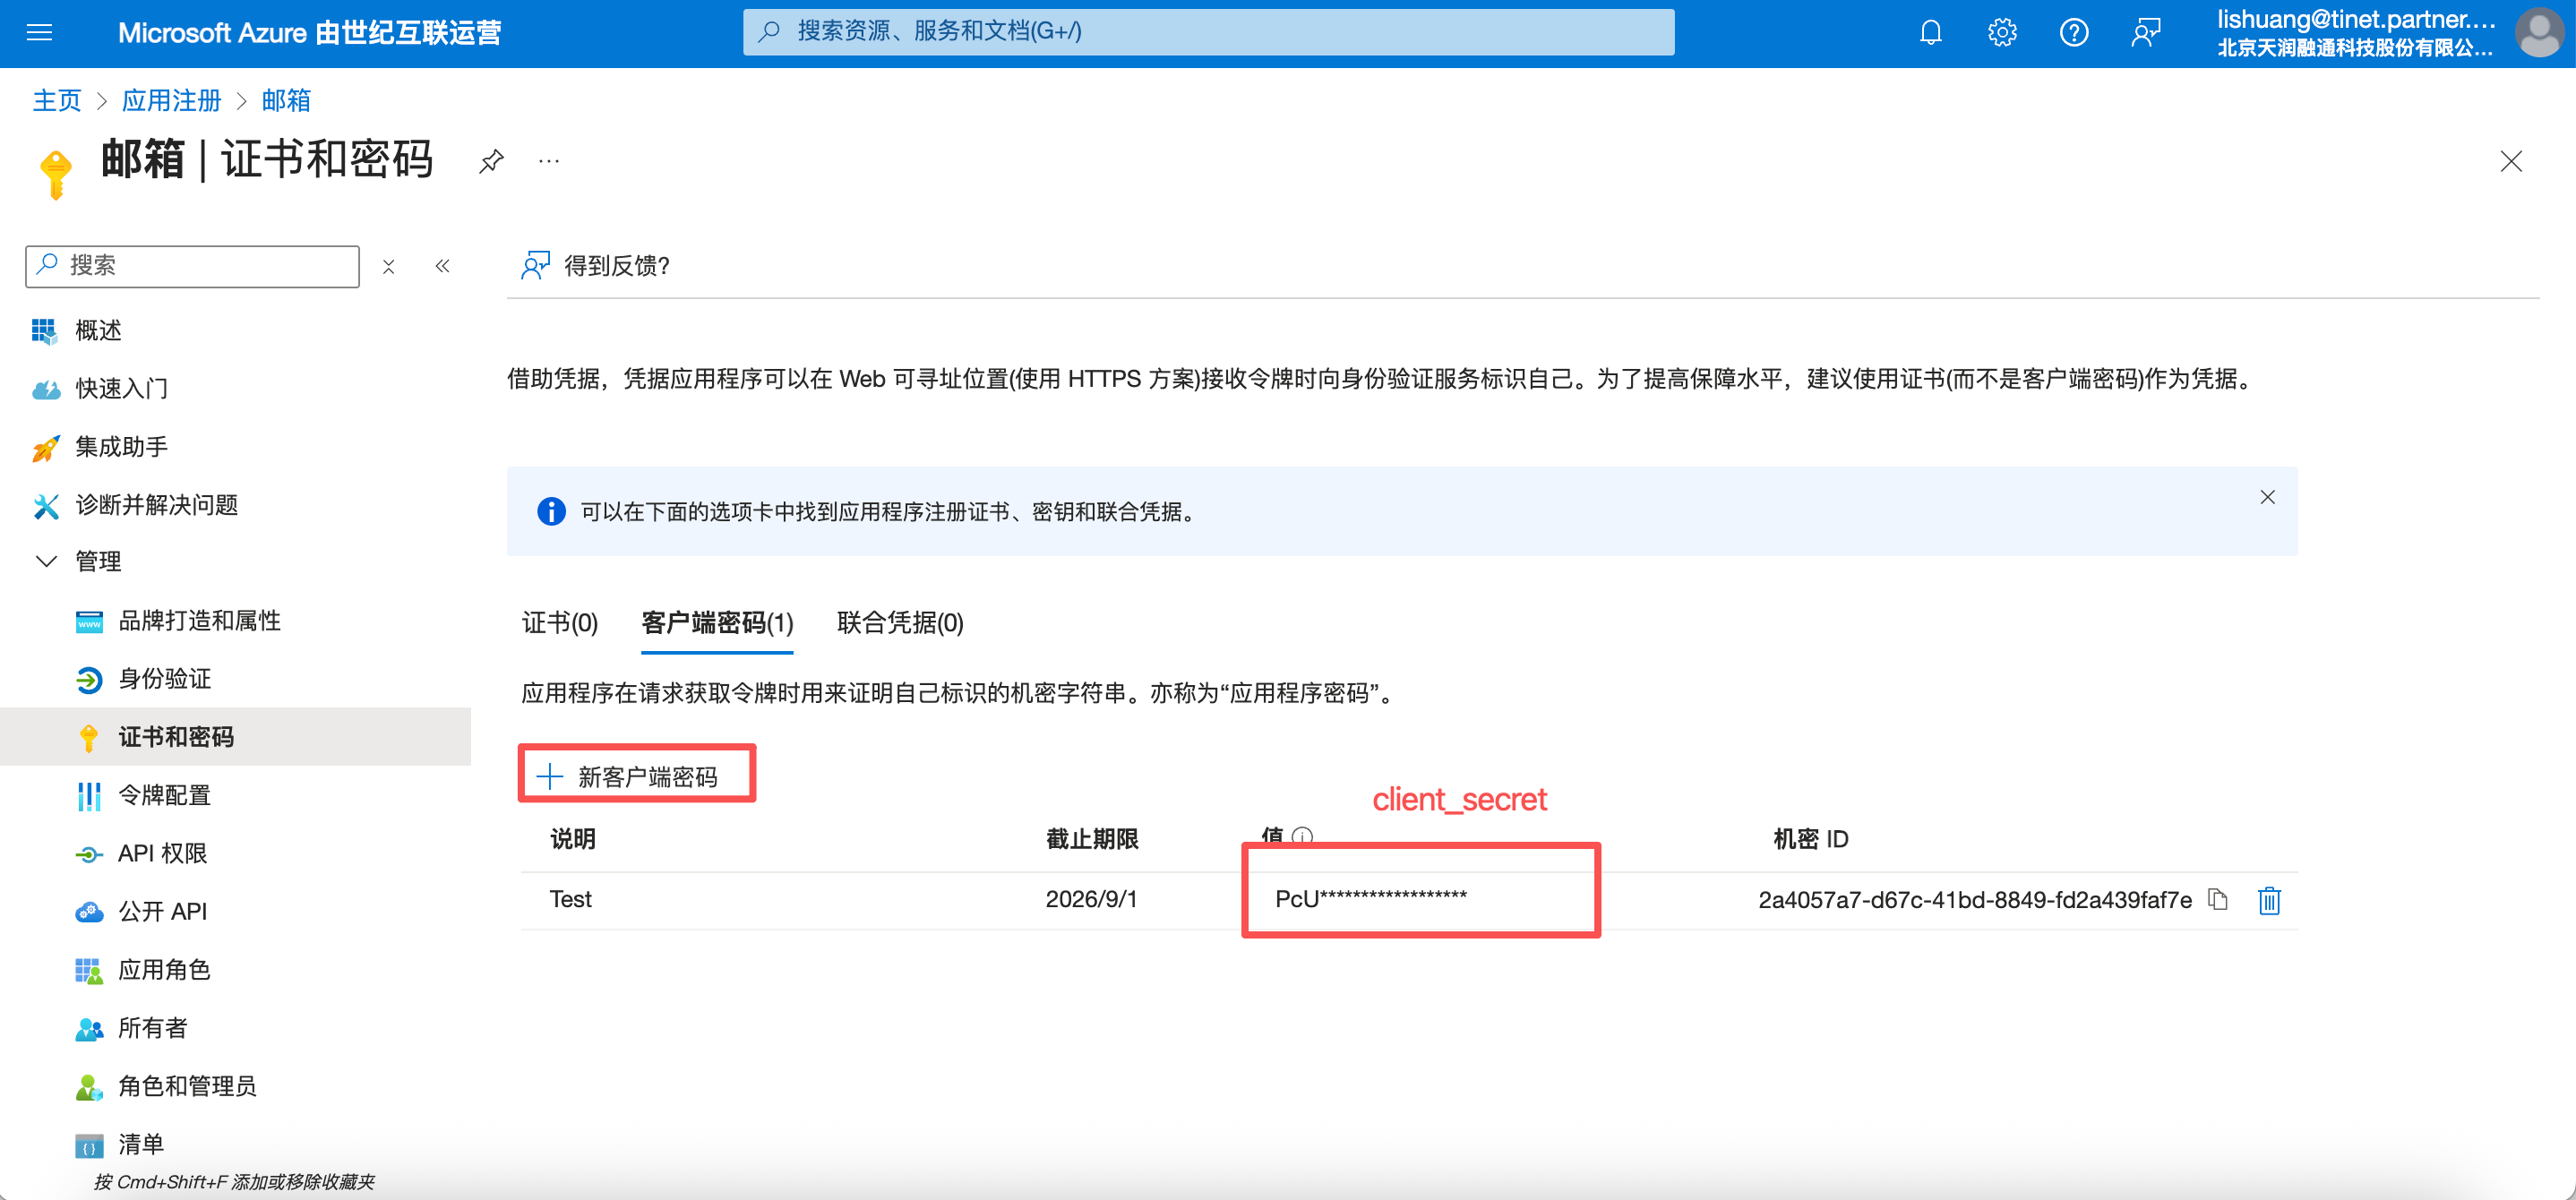Open the hamburger portal menu
Screen dimensions: 2576x1200
[39, 33]
